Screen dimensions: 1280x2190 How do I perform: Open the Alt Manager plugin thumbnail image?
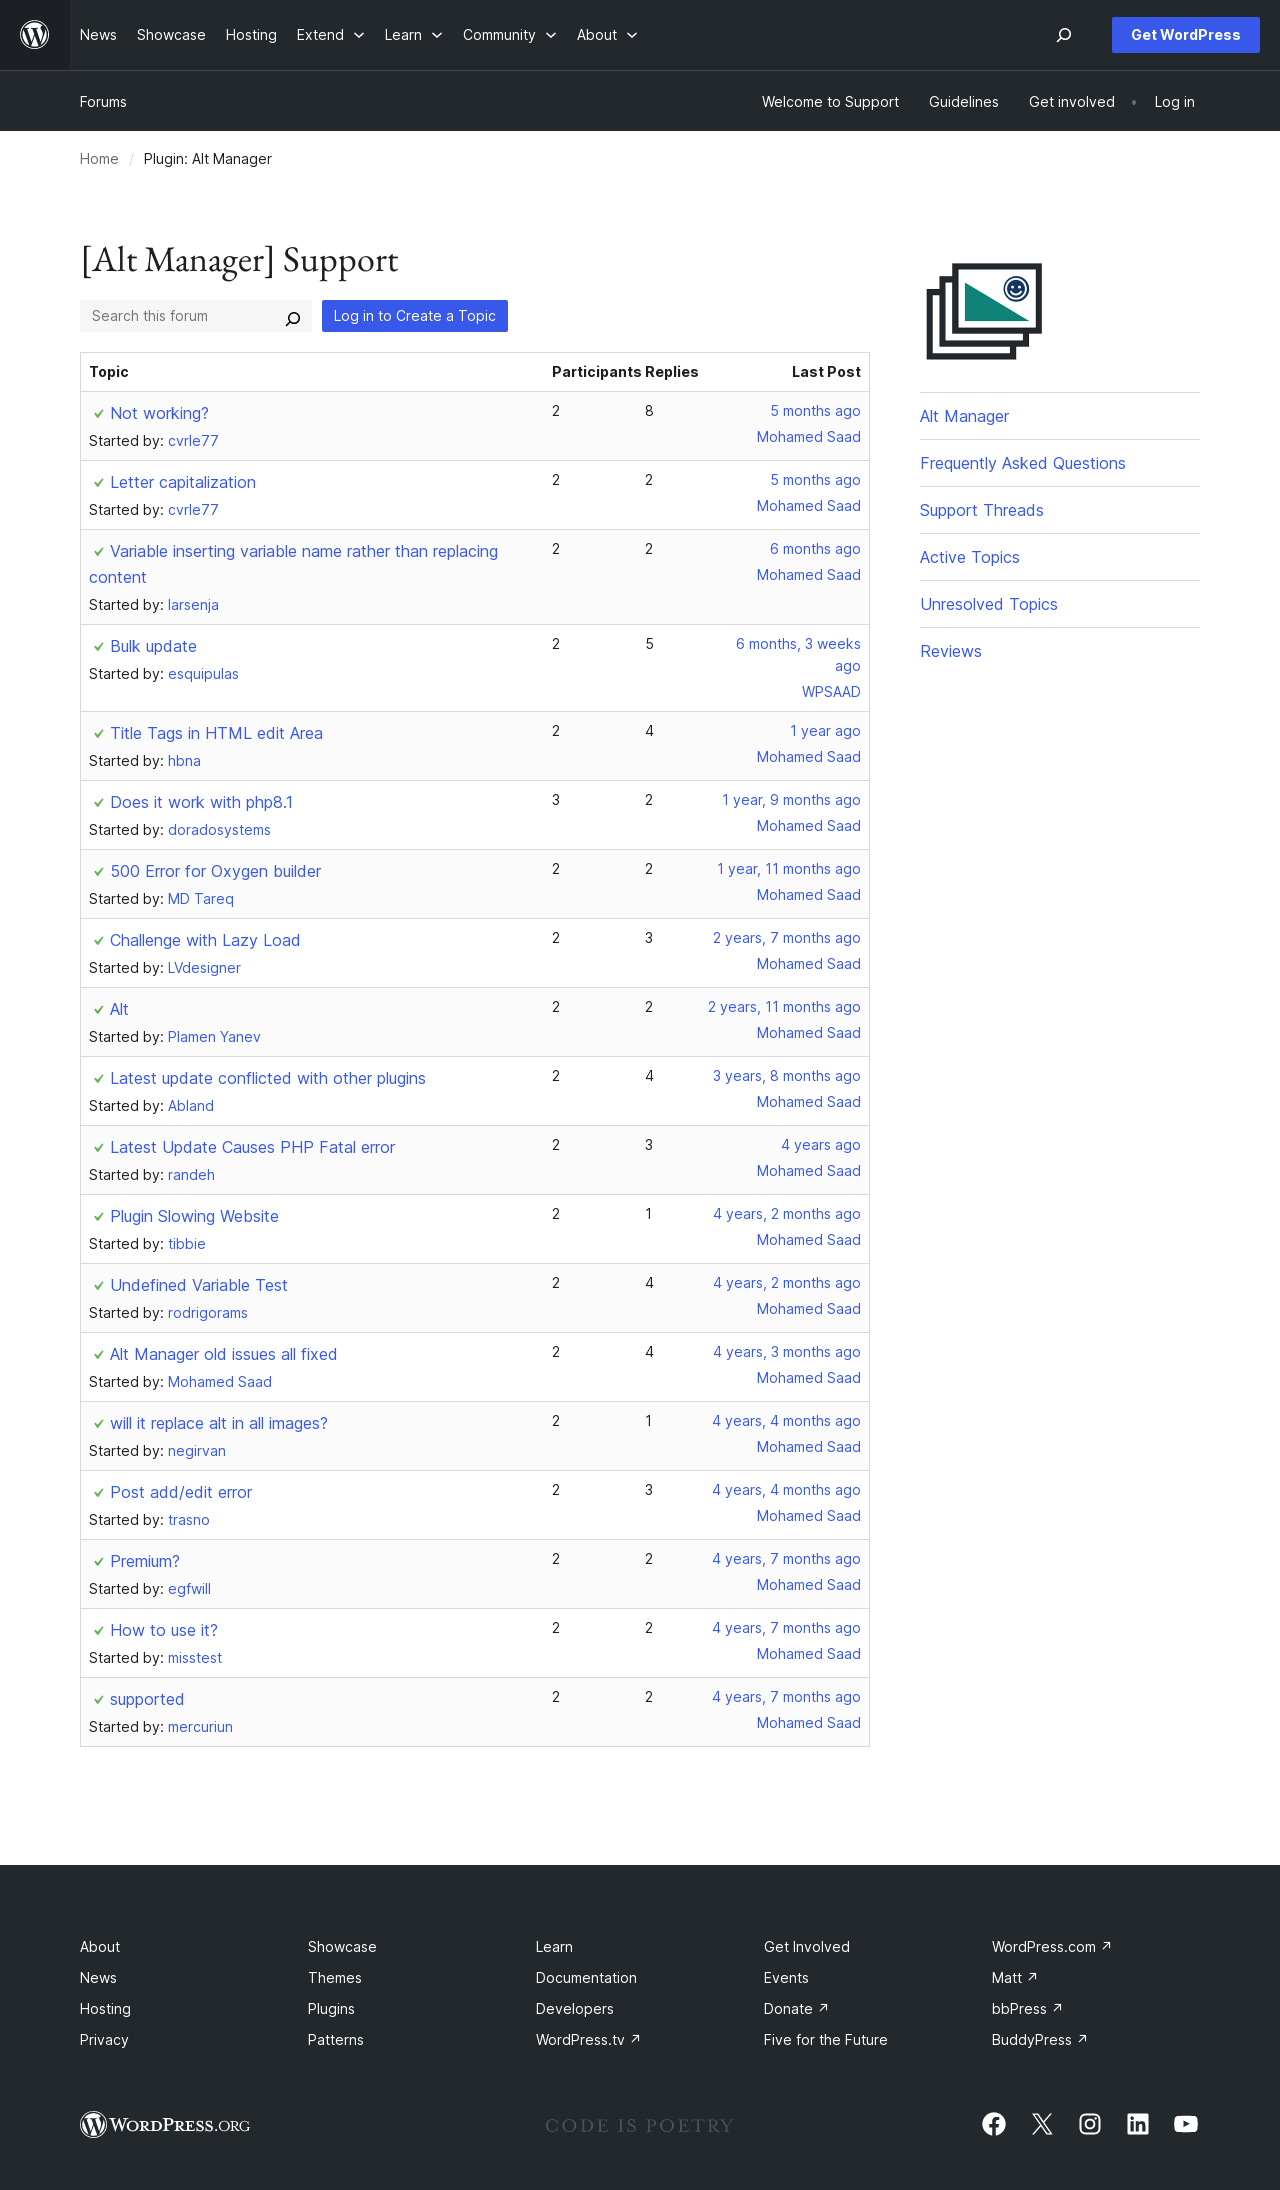984,311
